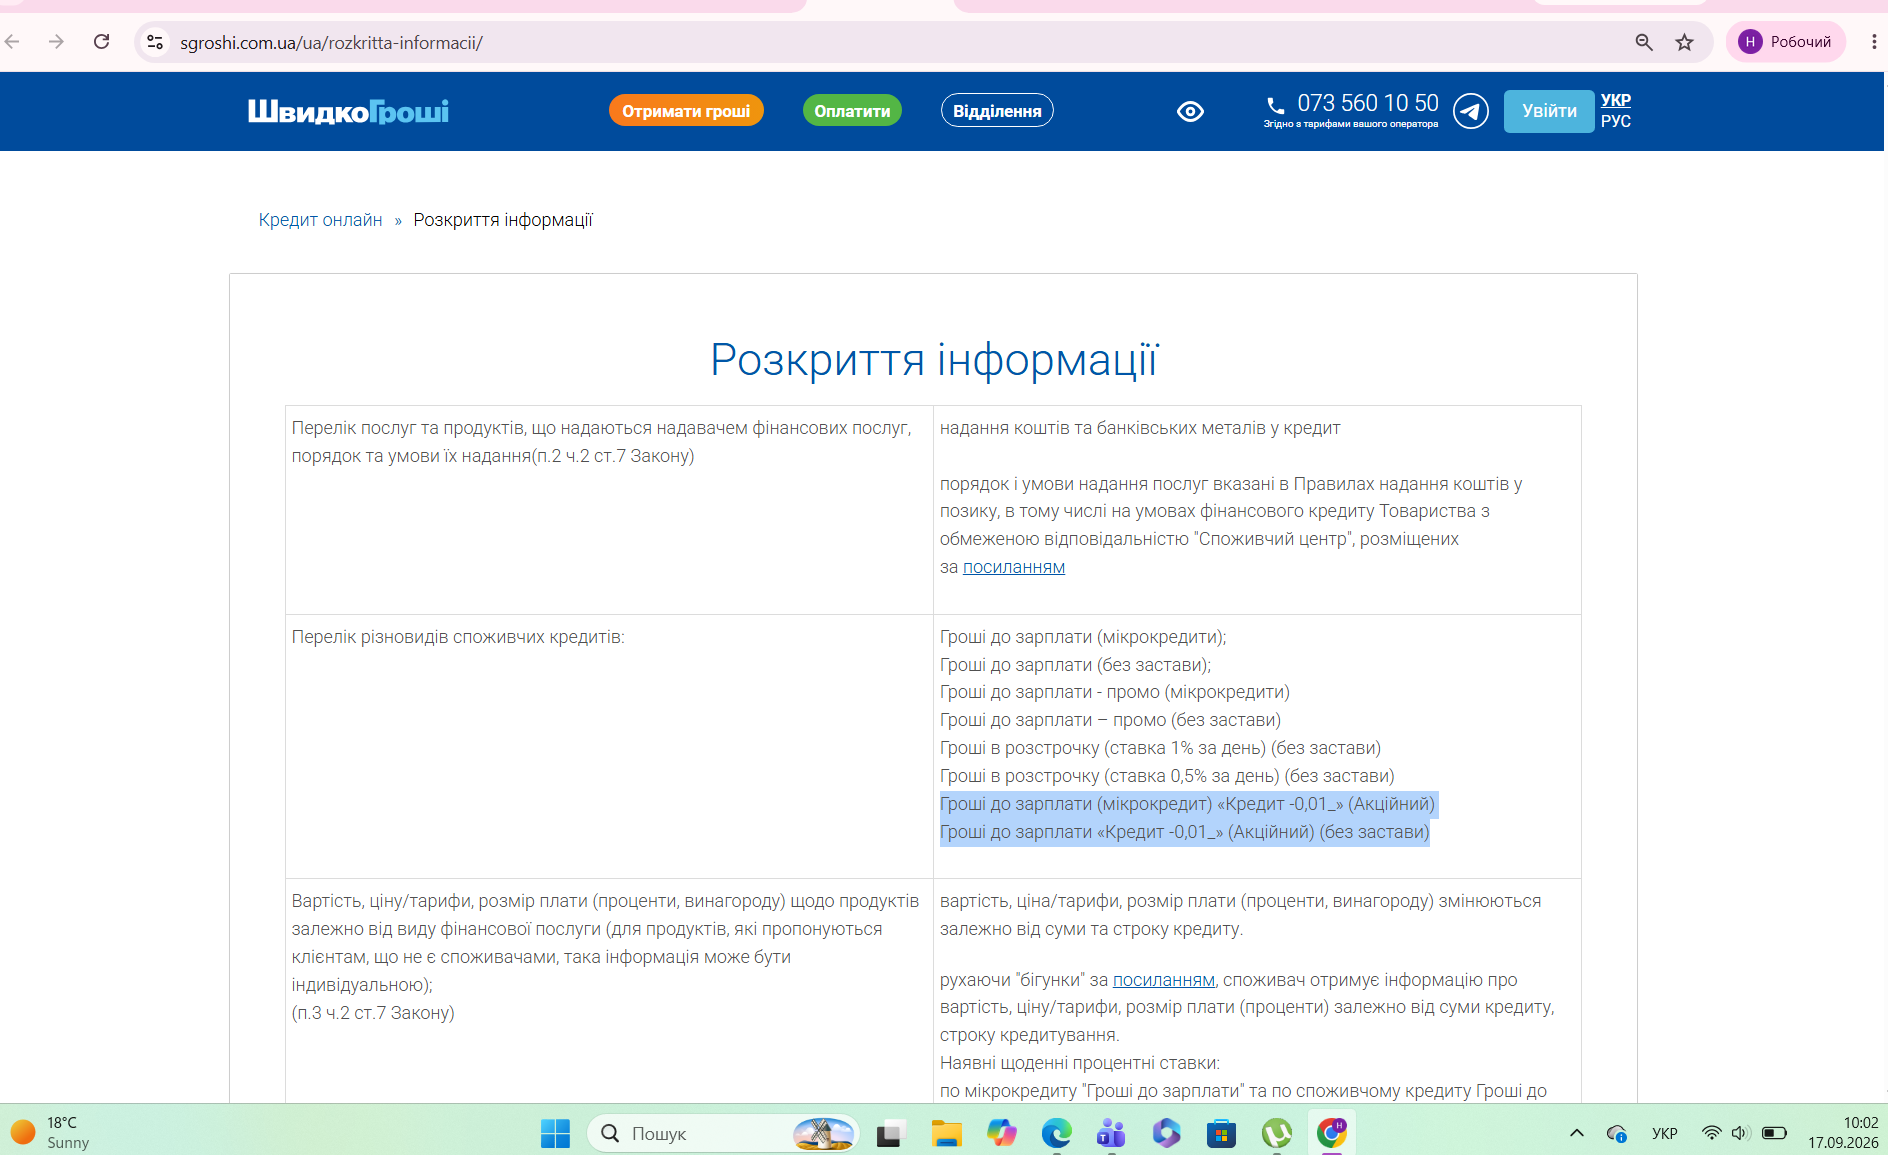Click Windows taskbar search field Пошук

coord(723,1133)
